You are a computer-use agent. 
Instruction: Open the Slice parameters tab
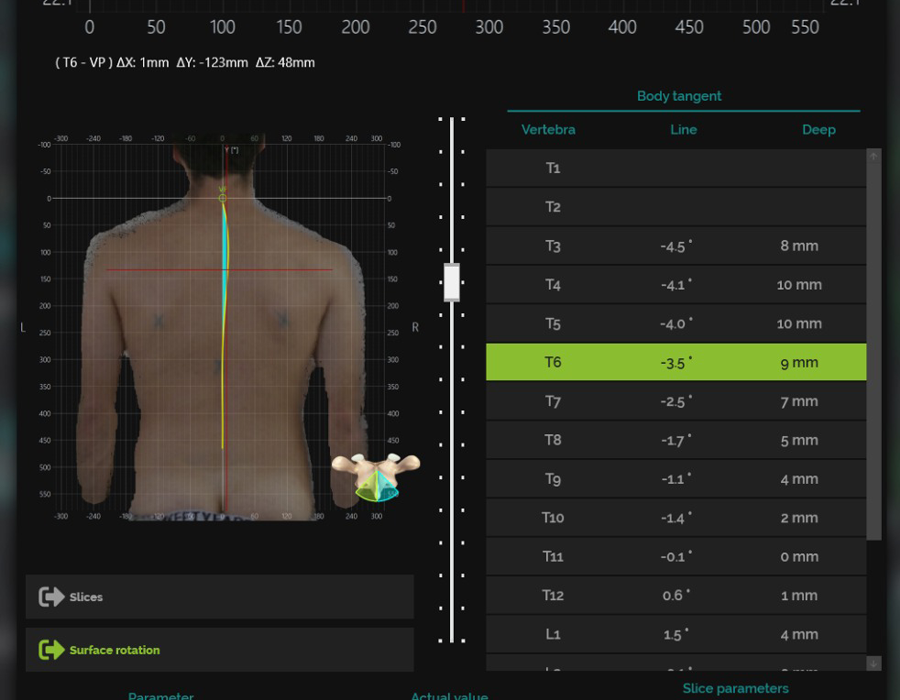point(735,688)
